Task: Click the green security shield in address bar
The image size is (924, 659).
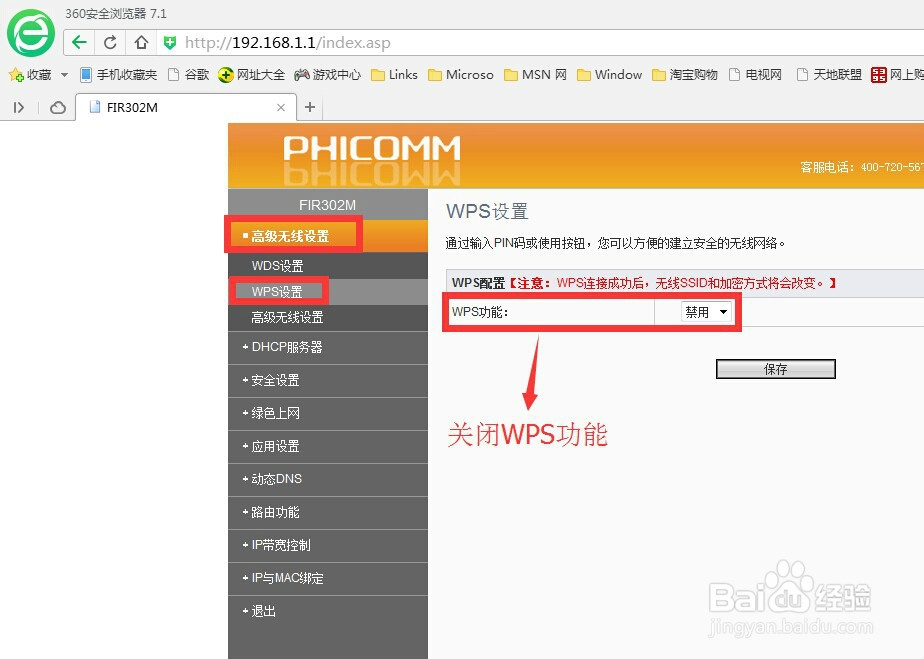Action: (x=170, y=42)
